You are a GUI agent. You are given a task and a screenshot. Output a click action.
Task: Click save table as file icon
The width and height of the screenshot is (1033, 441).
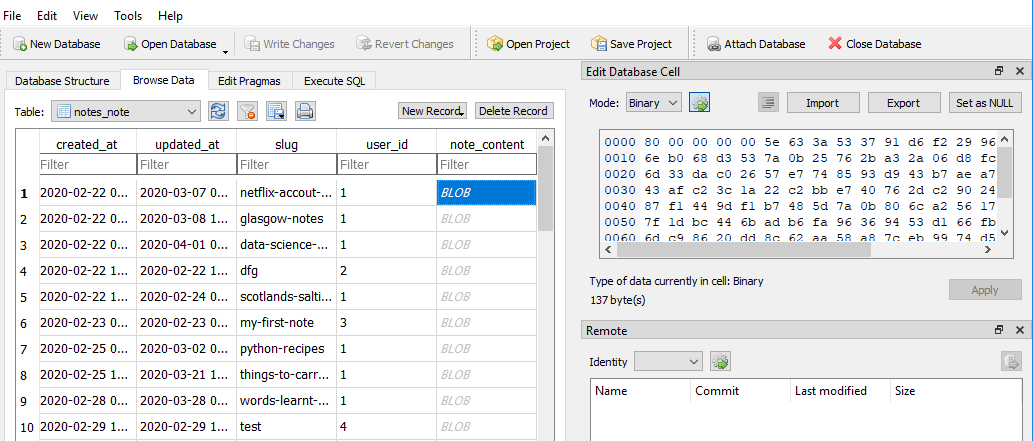click(x=276, y=111)
